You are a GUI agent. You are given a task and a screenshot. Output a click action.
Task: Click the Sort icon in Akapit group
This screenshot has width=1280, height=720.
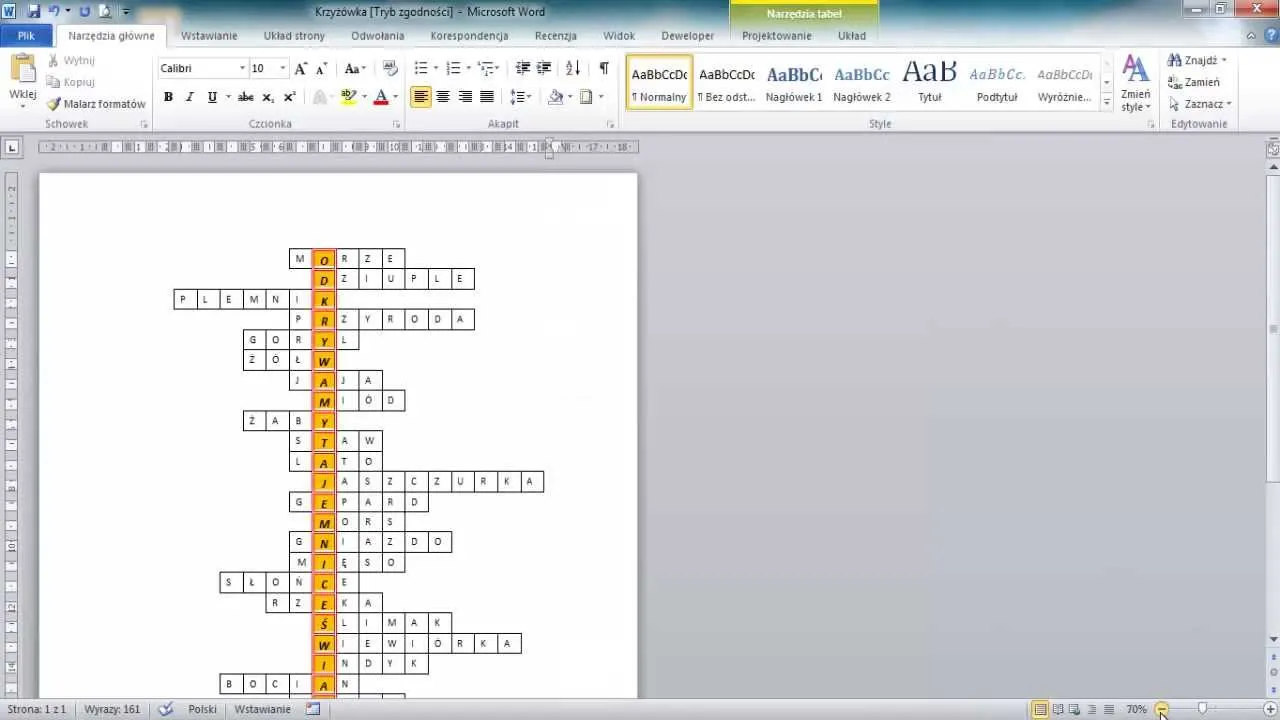573,68
